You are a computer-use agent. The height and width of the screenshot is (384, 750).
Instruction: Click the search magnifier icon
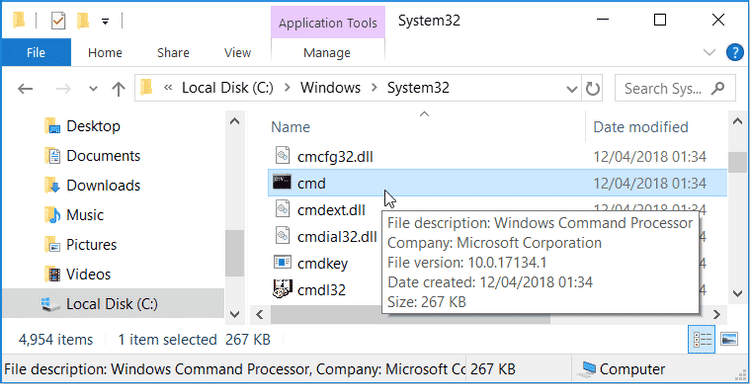pos(717,88)
